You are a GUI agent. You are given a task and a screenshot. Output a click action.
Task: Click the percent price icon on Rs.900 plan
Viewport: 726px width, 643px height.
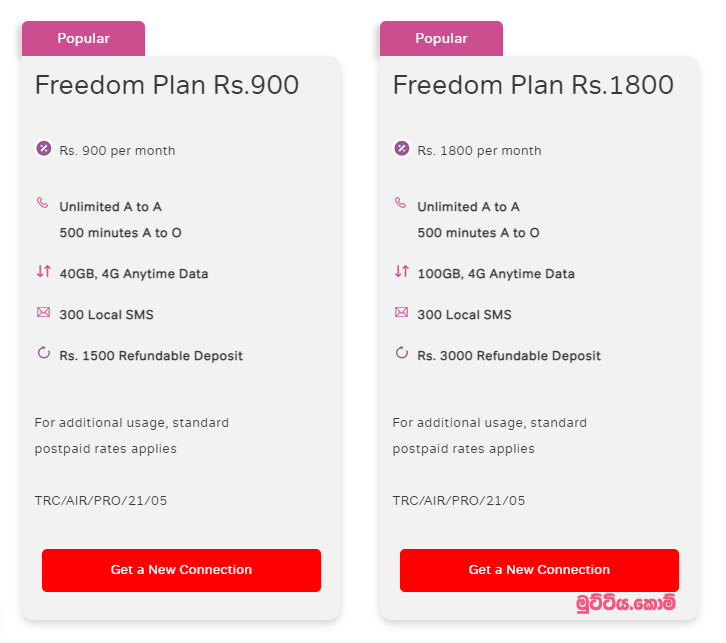point(44,149)
